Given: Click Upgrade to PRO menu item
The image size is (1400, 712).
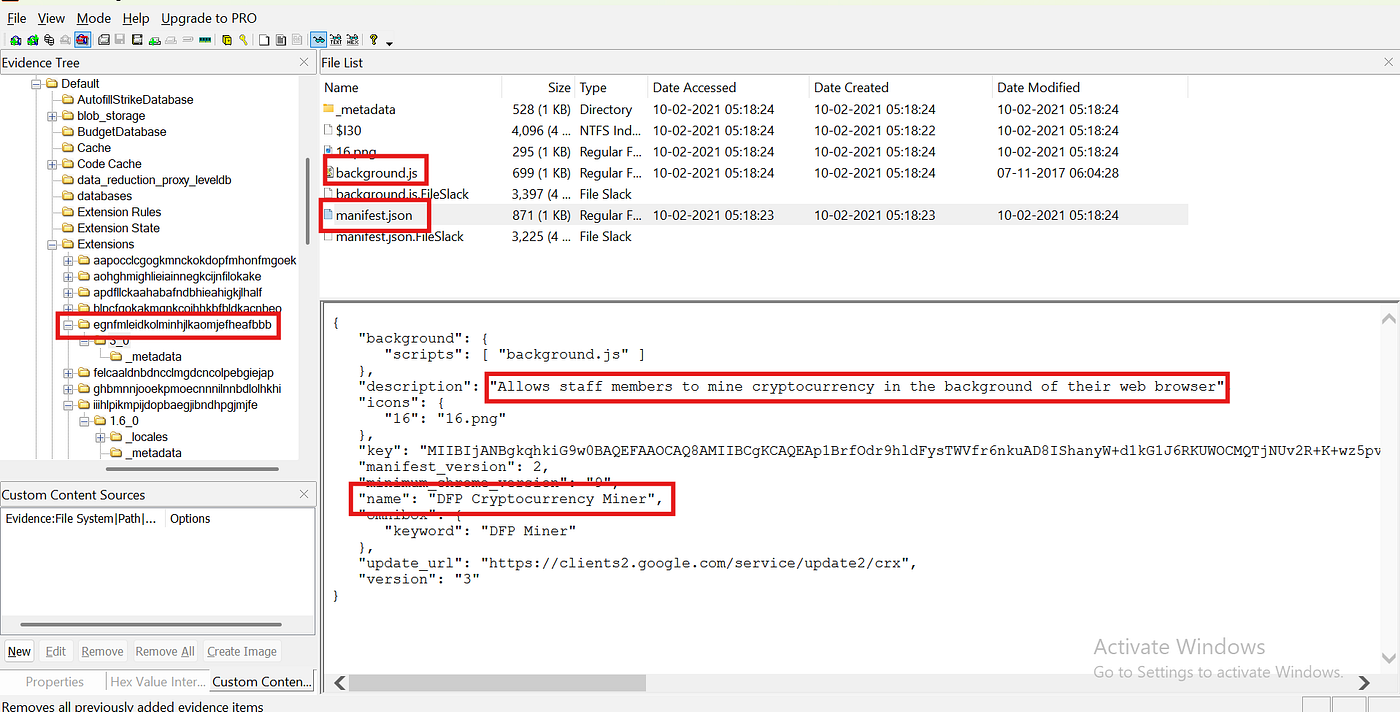Looking at the screenshot, I should click(x=209, y=18).
